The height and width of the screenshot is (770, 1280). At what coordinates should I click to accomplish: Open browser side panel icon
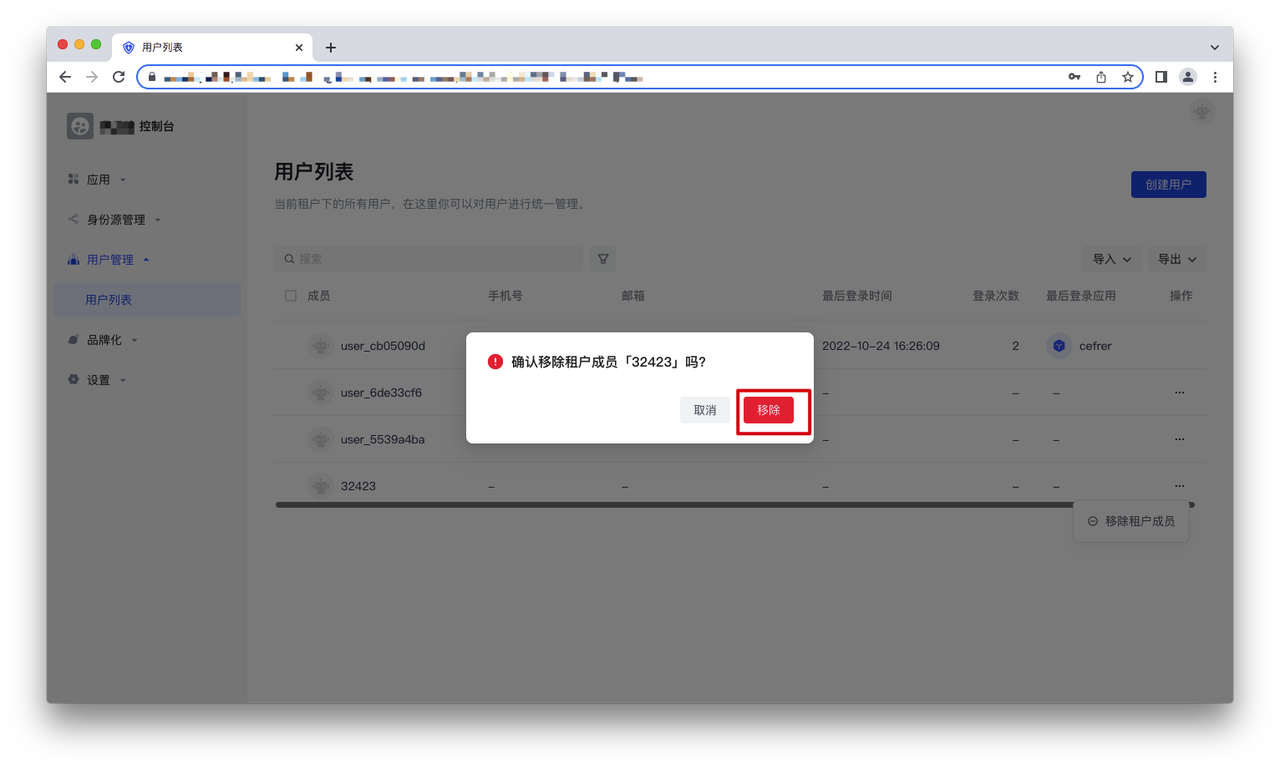click(x=1161, y=77)
